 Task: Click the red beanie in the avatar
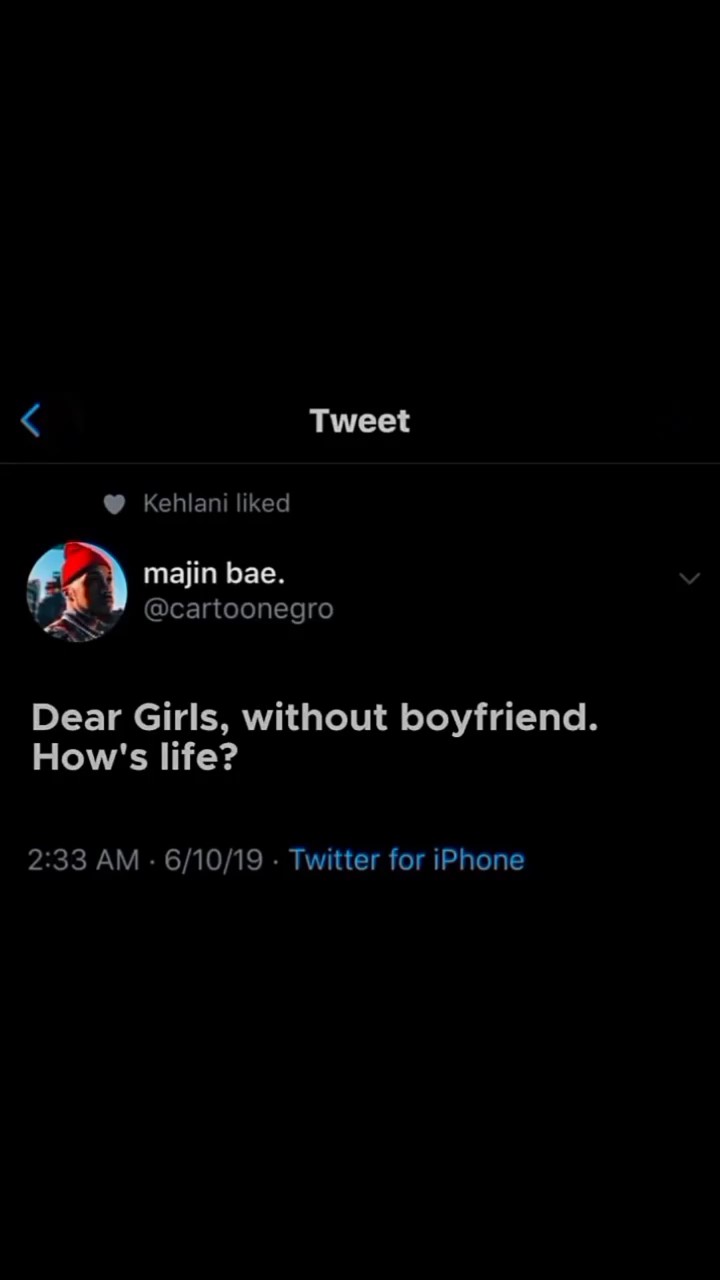coord(83,561)
